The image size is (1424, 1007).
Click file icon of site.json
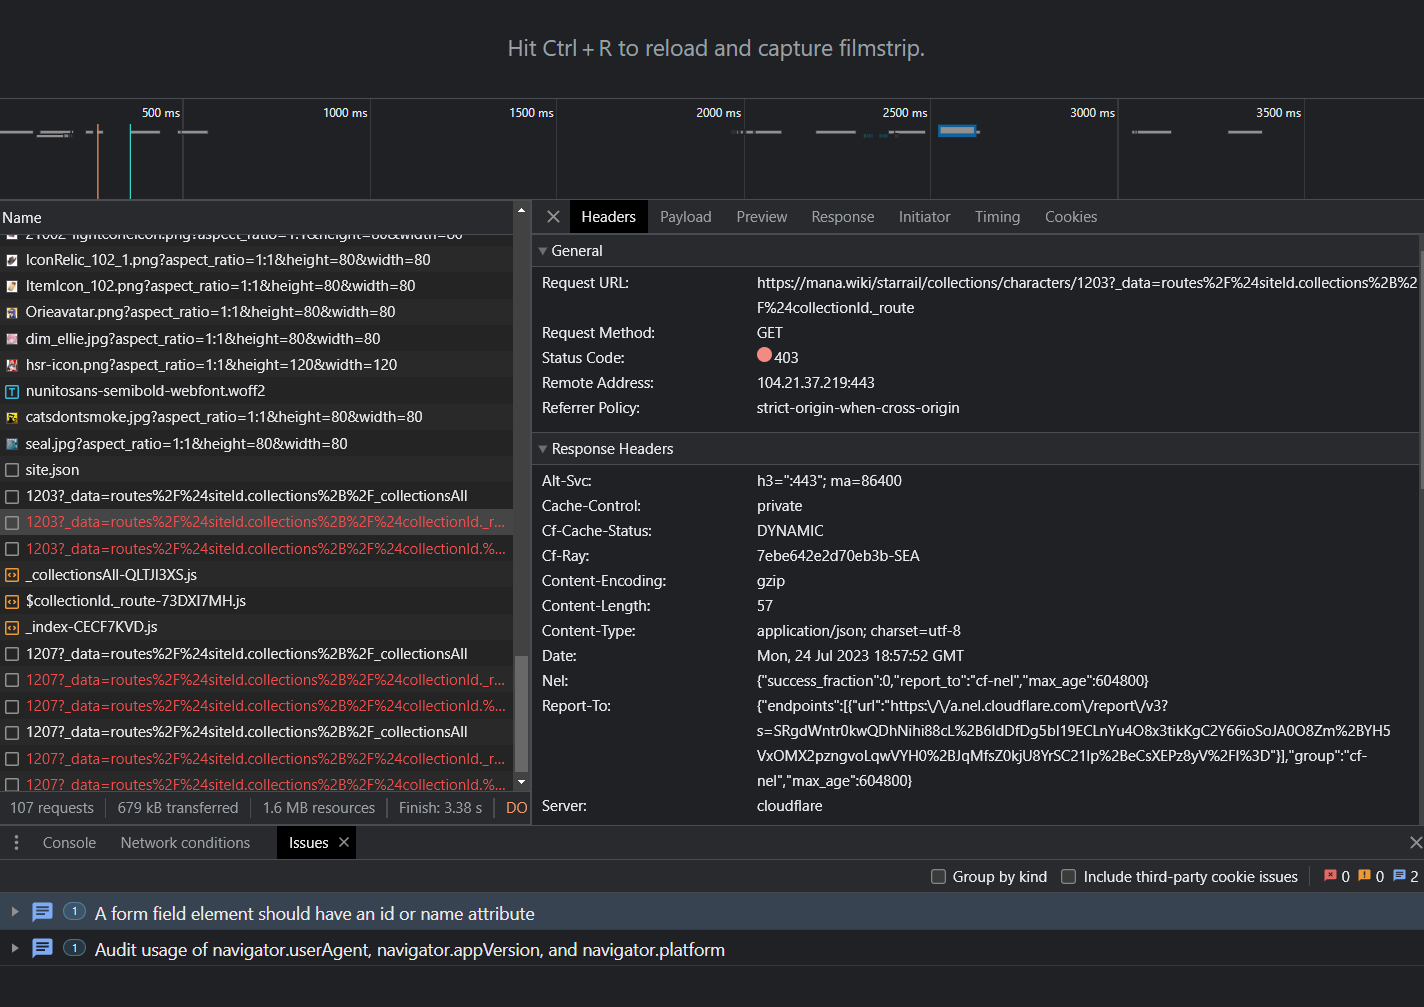pyautogui.click(x=12, y=470)
